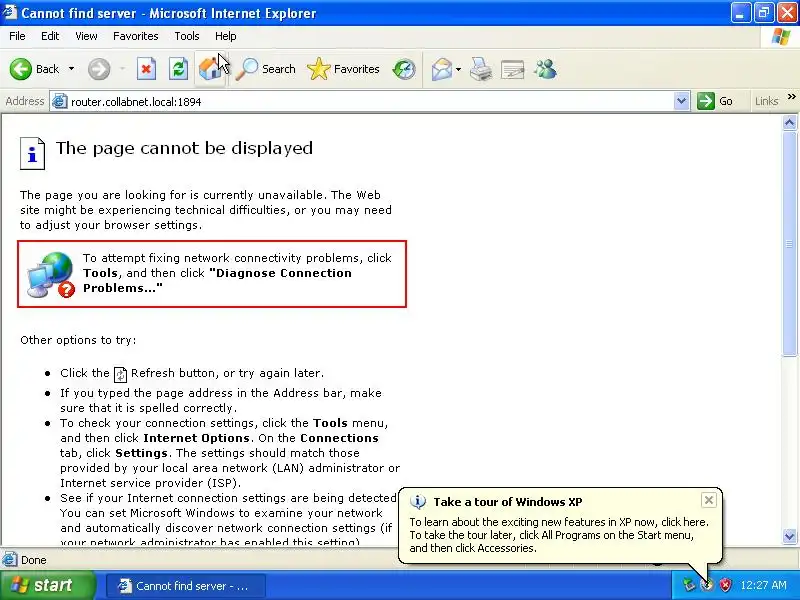Expand the Mail button dropdown arrow
This screenshot has width=800, height=600.
[458, 69]
